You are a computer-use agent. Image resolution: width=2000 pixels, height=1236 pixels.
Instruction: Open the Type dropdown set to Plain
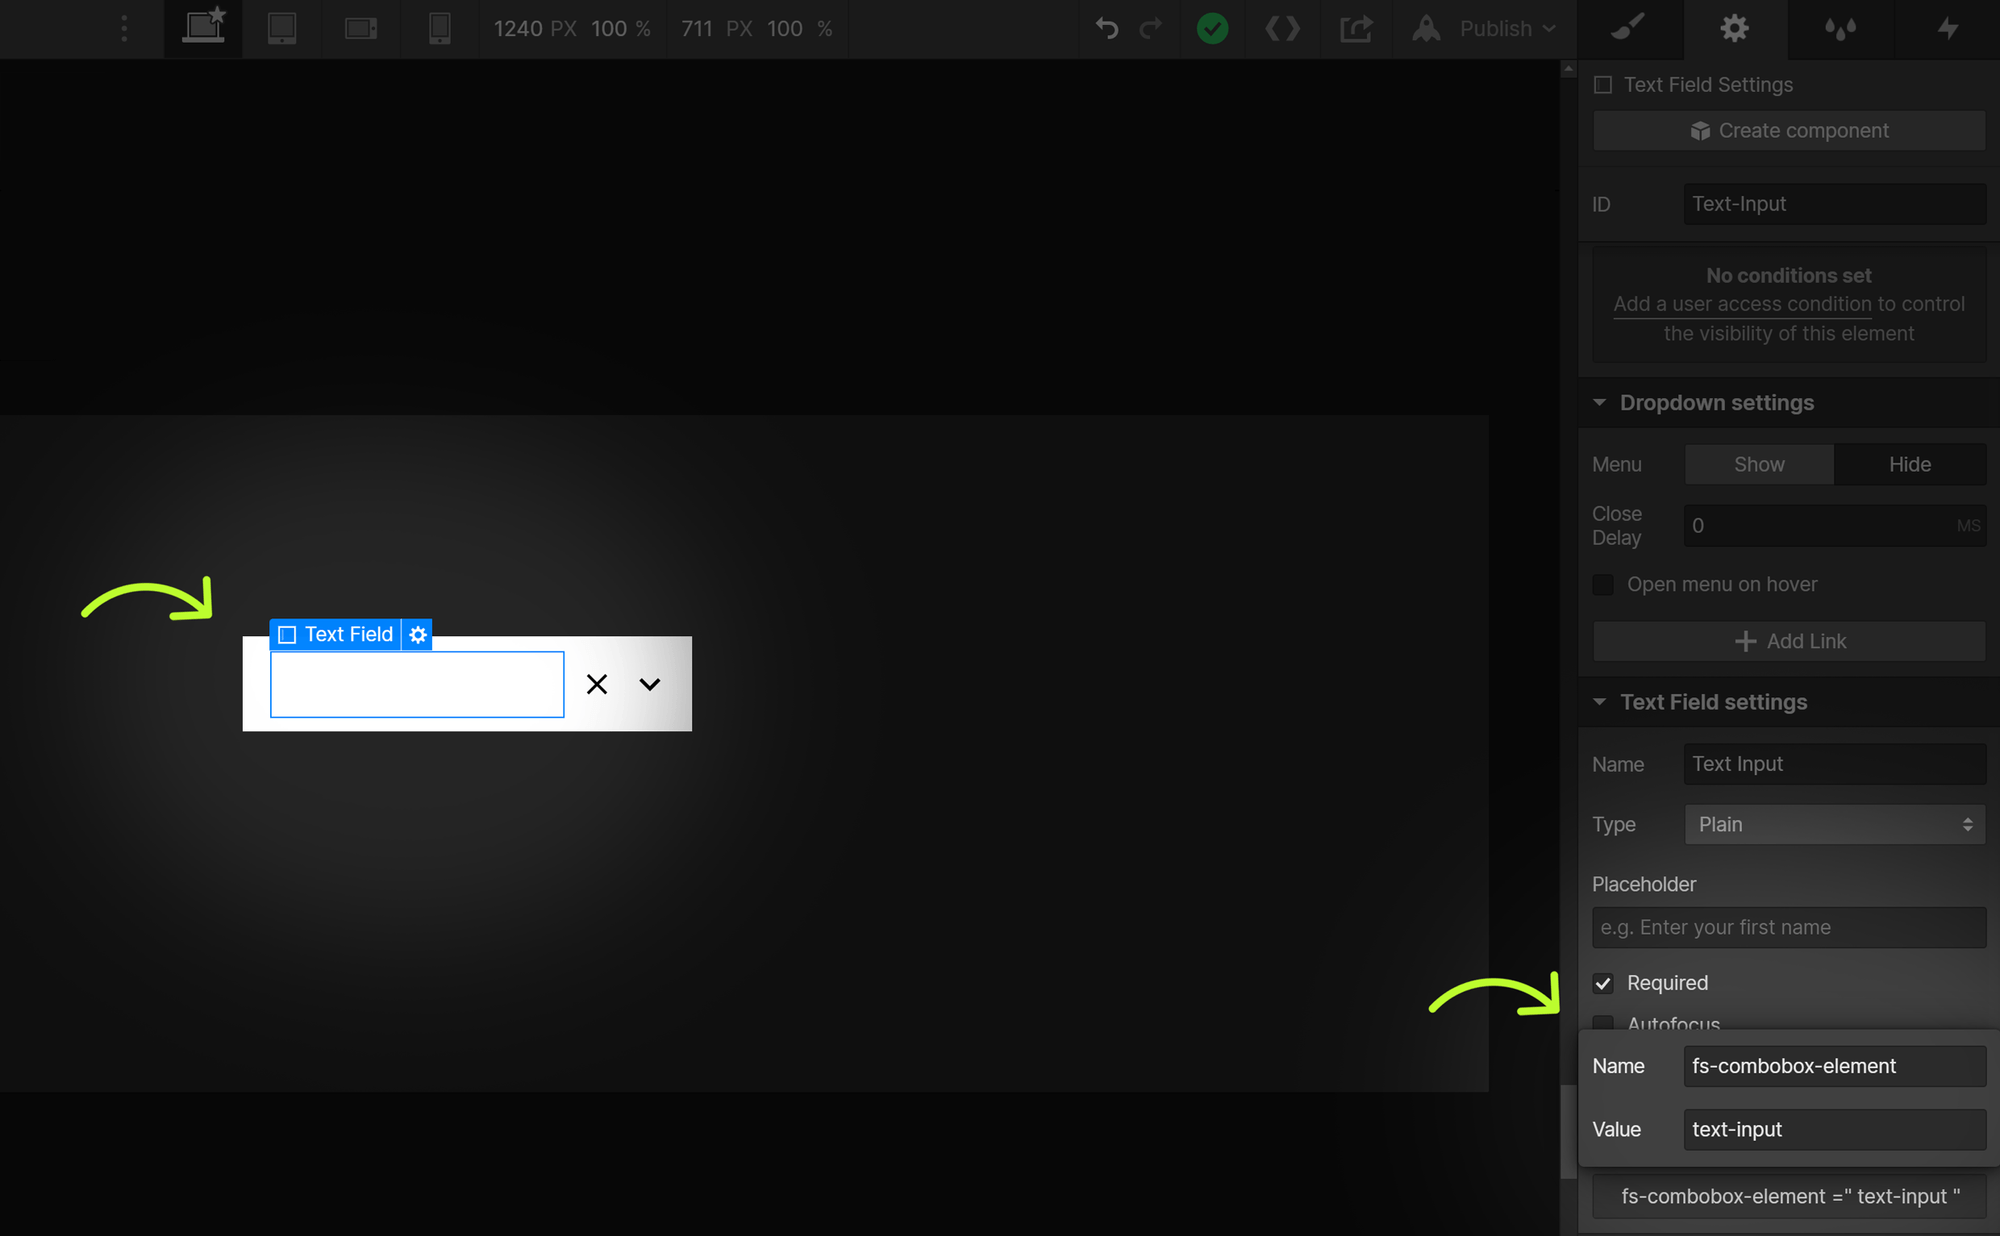tap(1834, 824)
